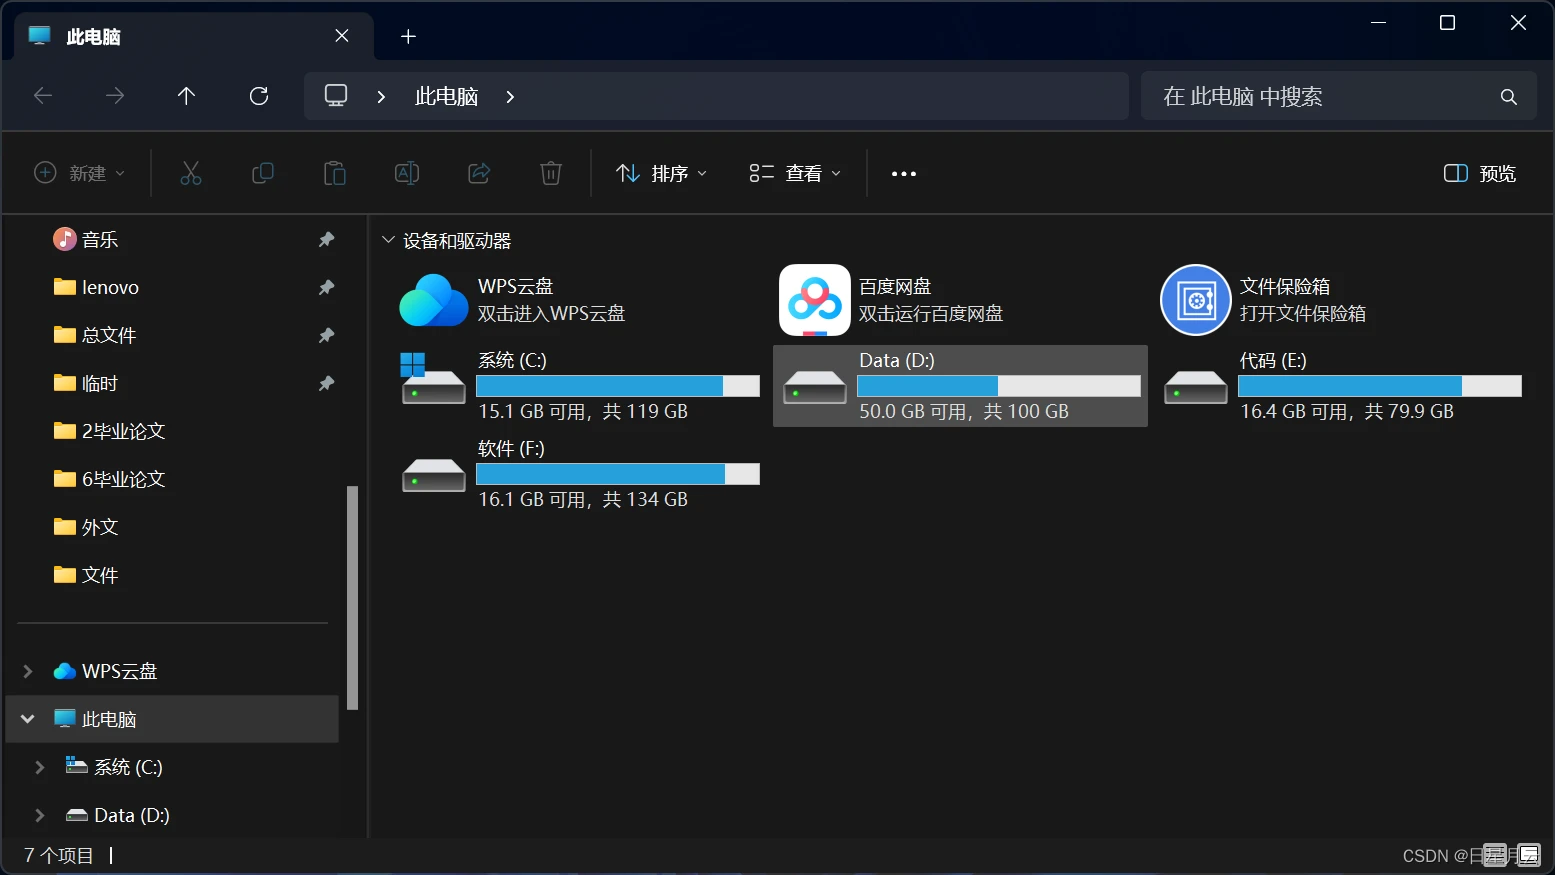Open the 排序 sort dropdown
This screenshot has width=1555, height=875.
click(661, 173)
